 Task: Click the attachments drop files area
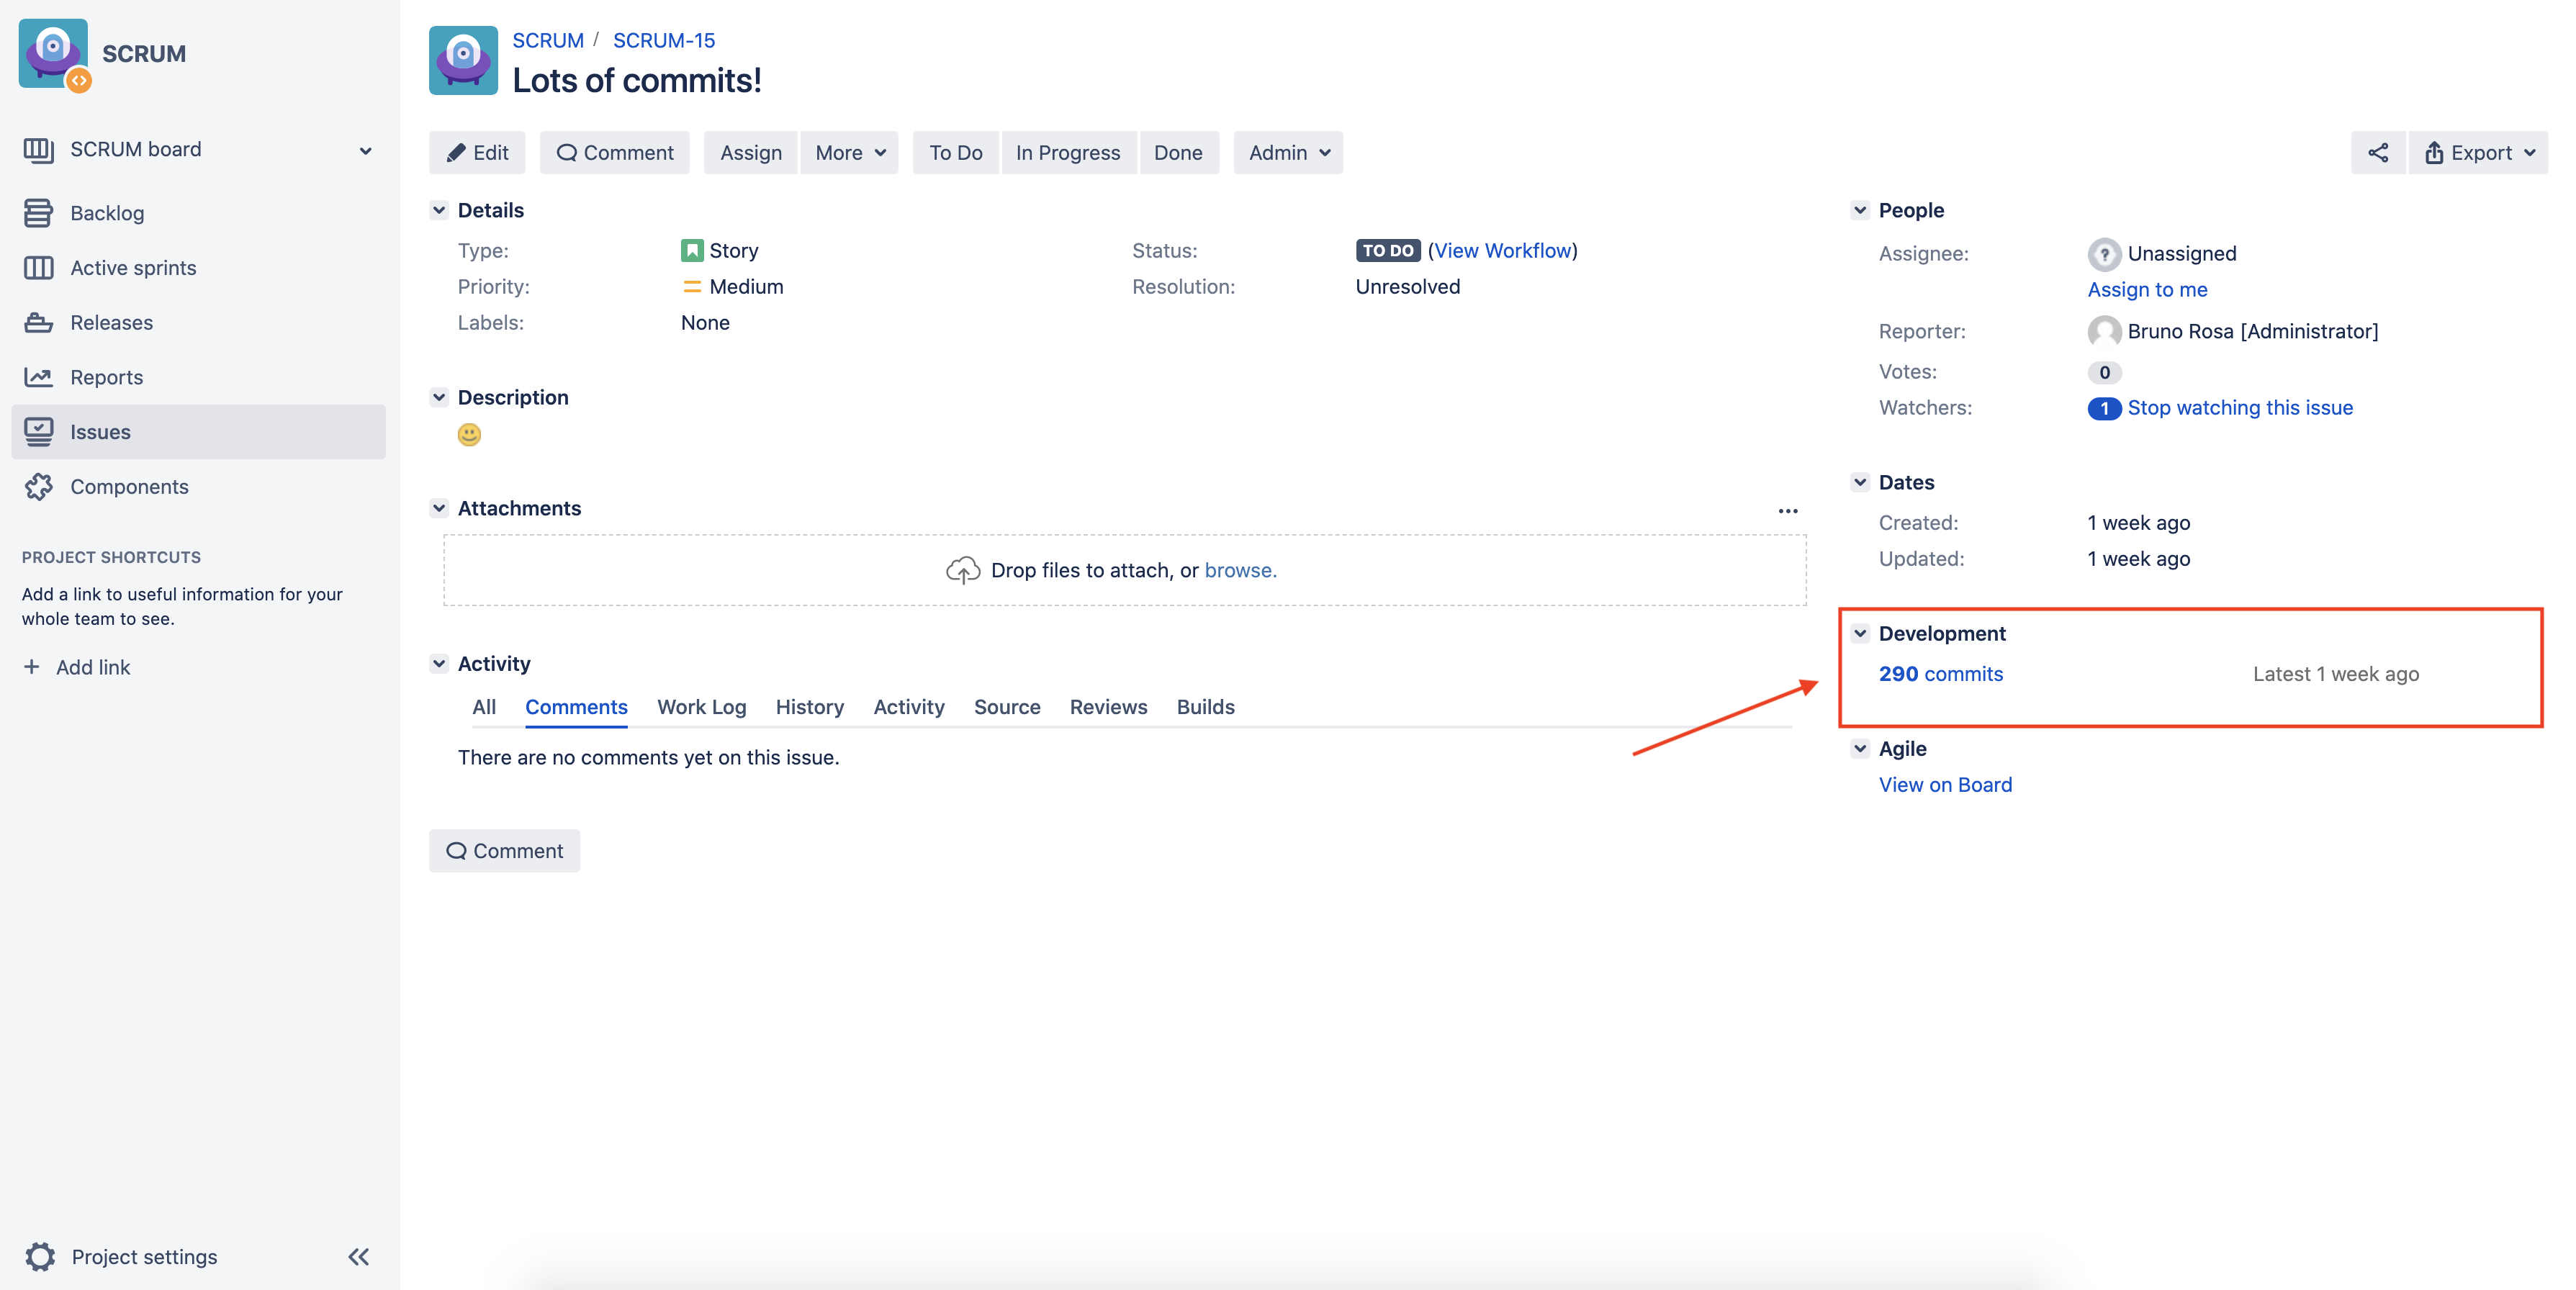1124,570
